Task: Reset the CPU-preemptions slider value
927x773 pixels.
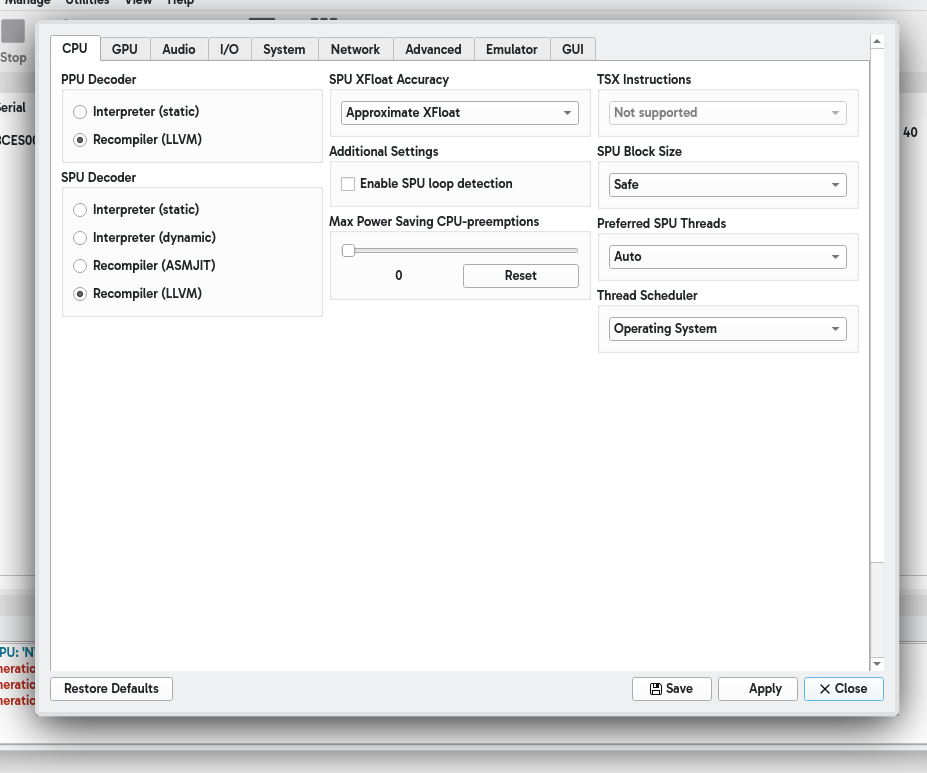Action: [521, 276]
